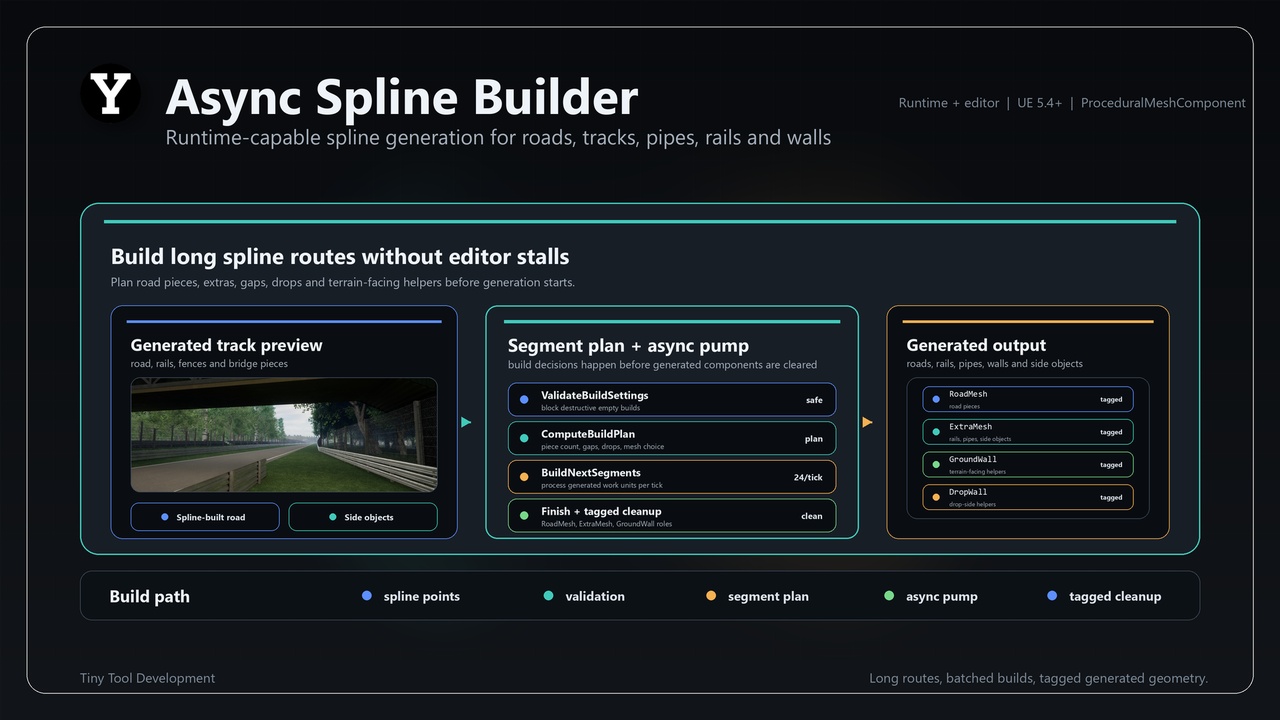The height and width of the screenshot is (720, 1280).
Task: Click the teal dot beside ExtraMesh
Action: coord(936,432)
